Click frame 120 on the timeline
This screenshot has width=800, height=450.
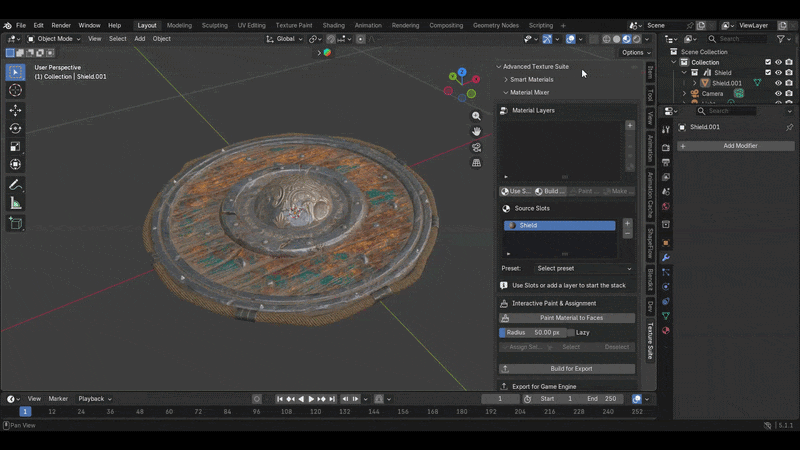(316, 412)
